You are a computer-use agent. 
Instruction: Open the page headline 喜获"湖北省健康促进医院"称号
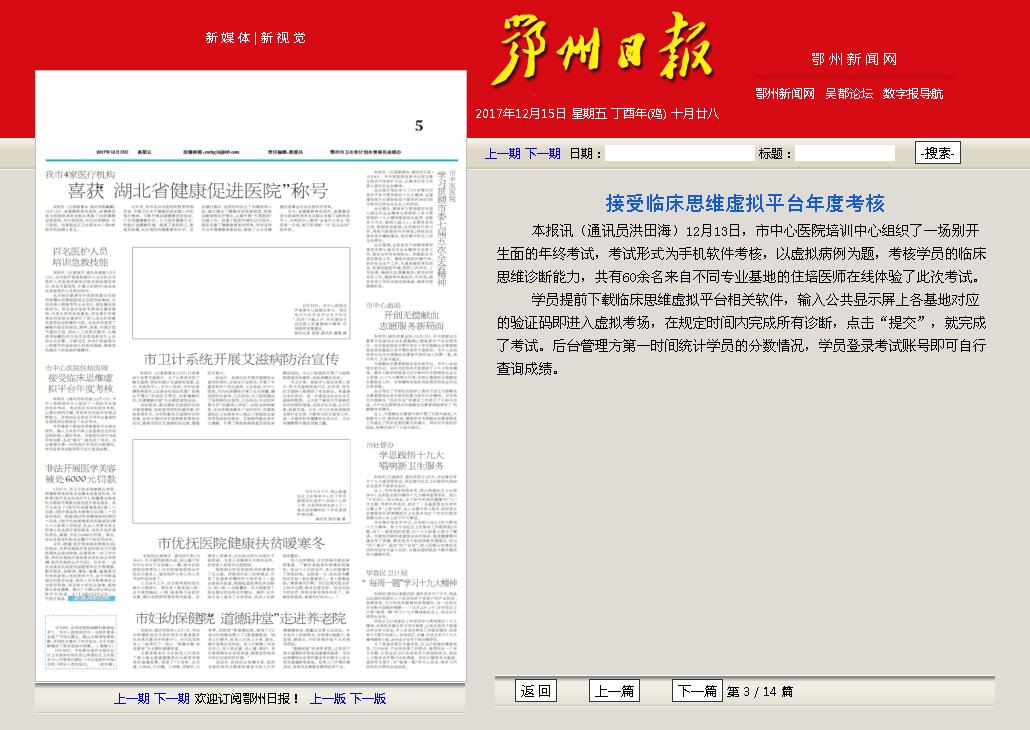pyautogui.click(x=197, y=191)
